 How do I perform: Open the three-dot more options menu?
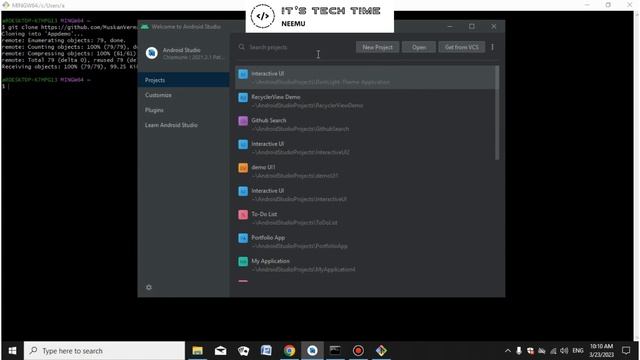(493, 47)
